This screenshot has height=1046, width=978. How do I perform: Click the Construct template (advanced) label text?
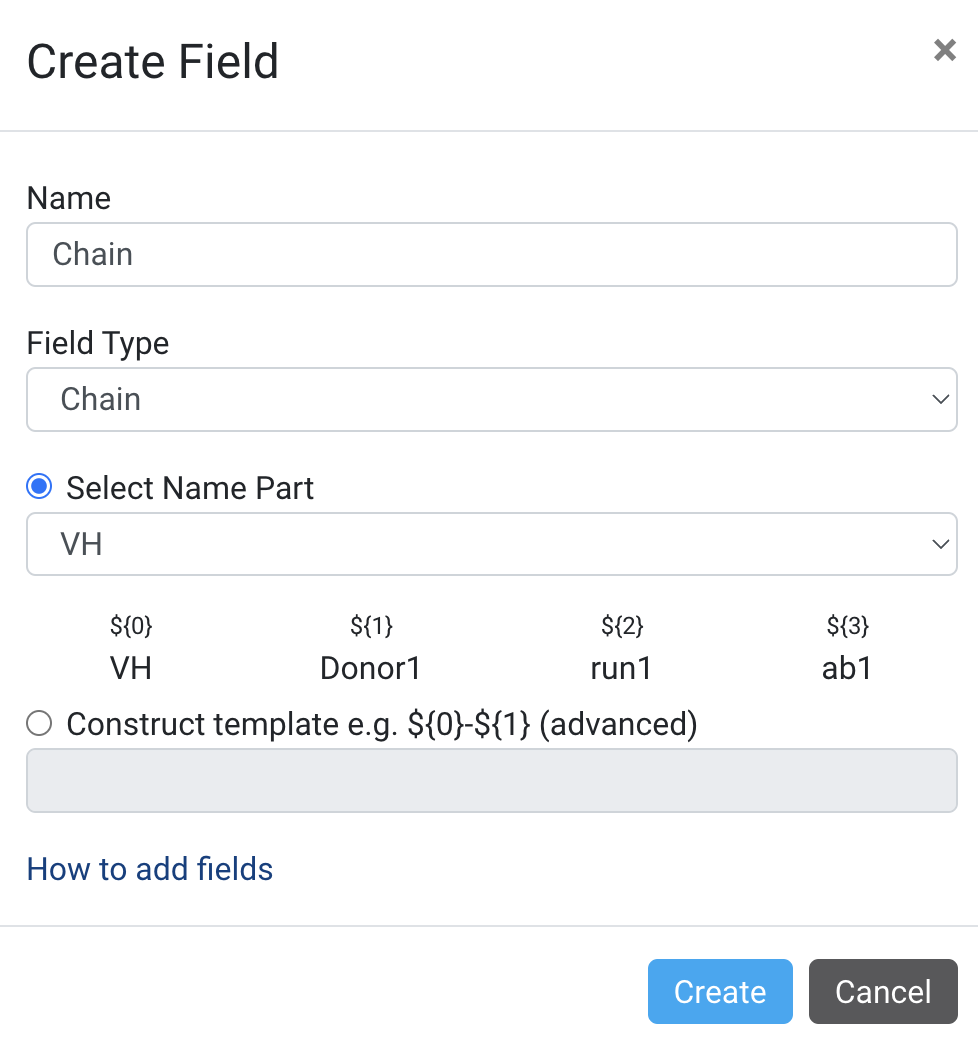(x=382, y=724)
